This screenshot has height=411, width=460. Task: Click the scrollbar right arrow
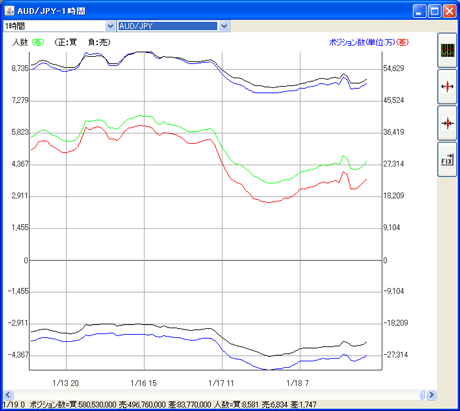point(431,395)
